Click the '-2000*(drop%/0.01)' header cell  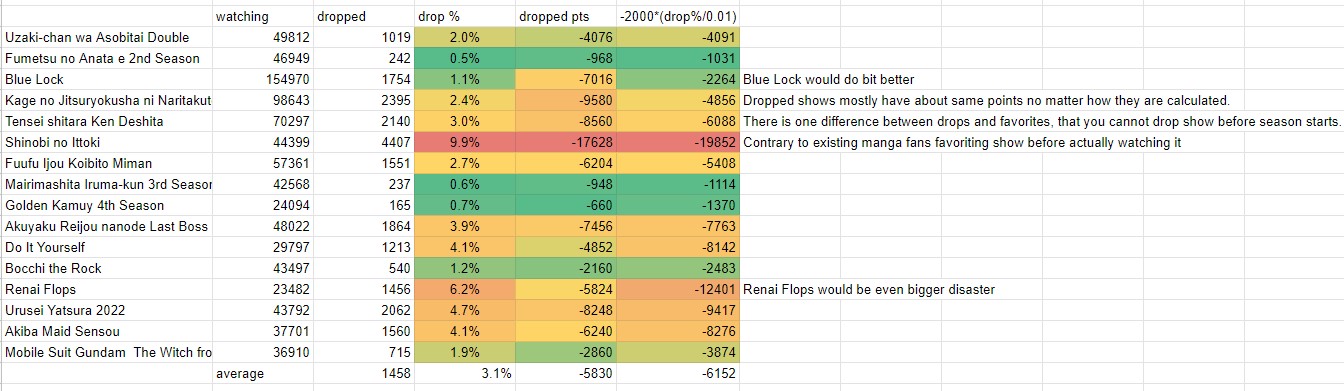[x=677, y=16]
